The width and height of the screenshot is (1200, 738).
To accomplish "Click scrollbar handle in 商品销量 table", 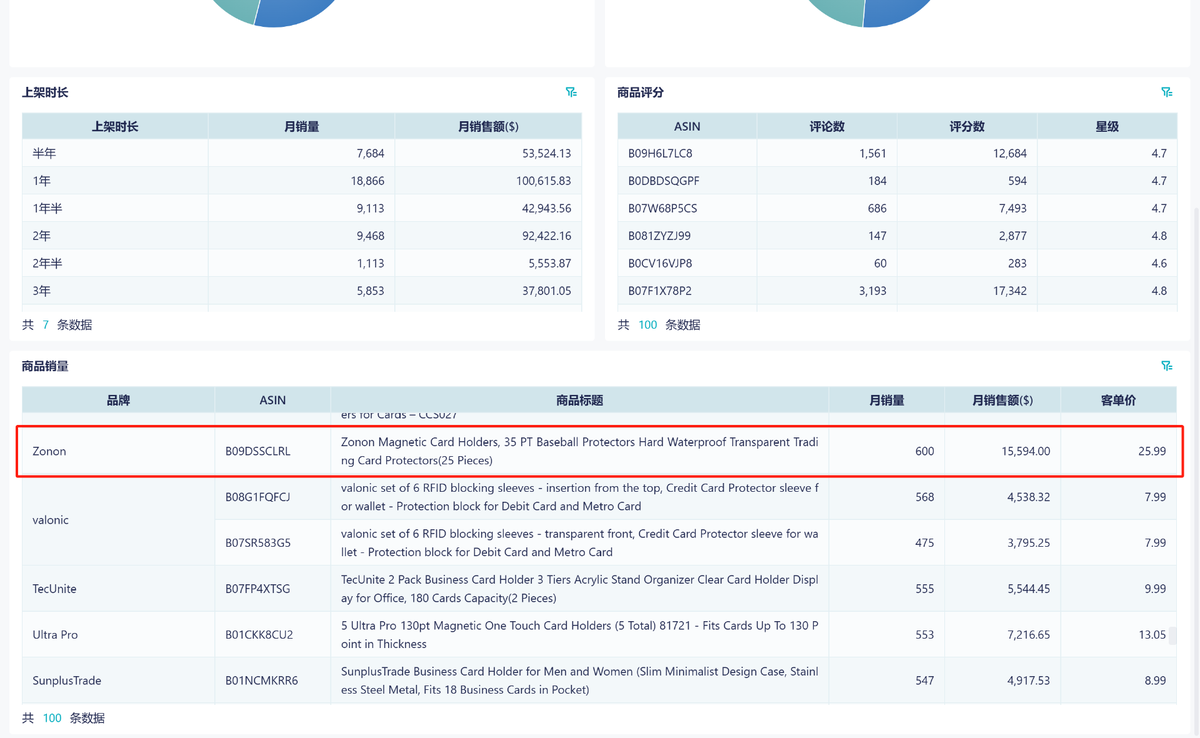I will 1173,635.
